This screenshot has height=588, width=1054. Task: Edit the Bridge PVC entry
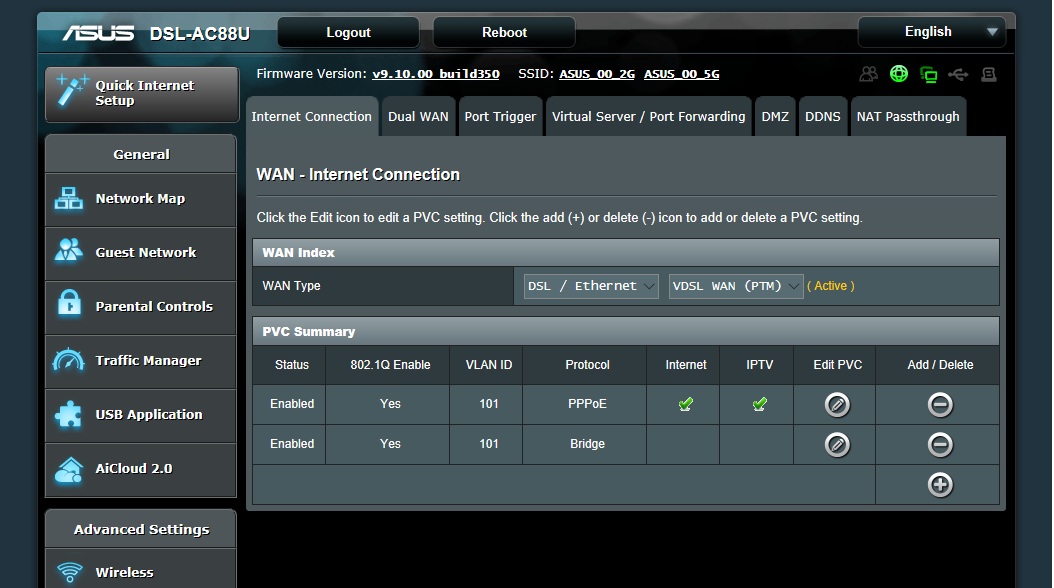837,445
